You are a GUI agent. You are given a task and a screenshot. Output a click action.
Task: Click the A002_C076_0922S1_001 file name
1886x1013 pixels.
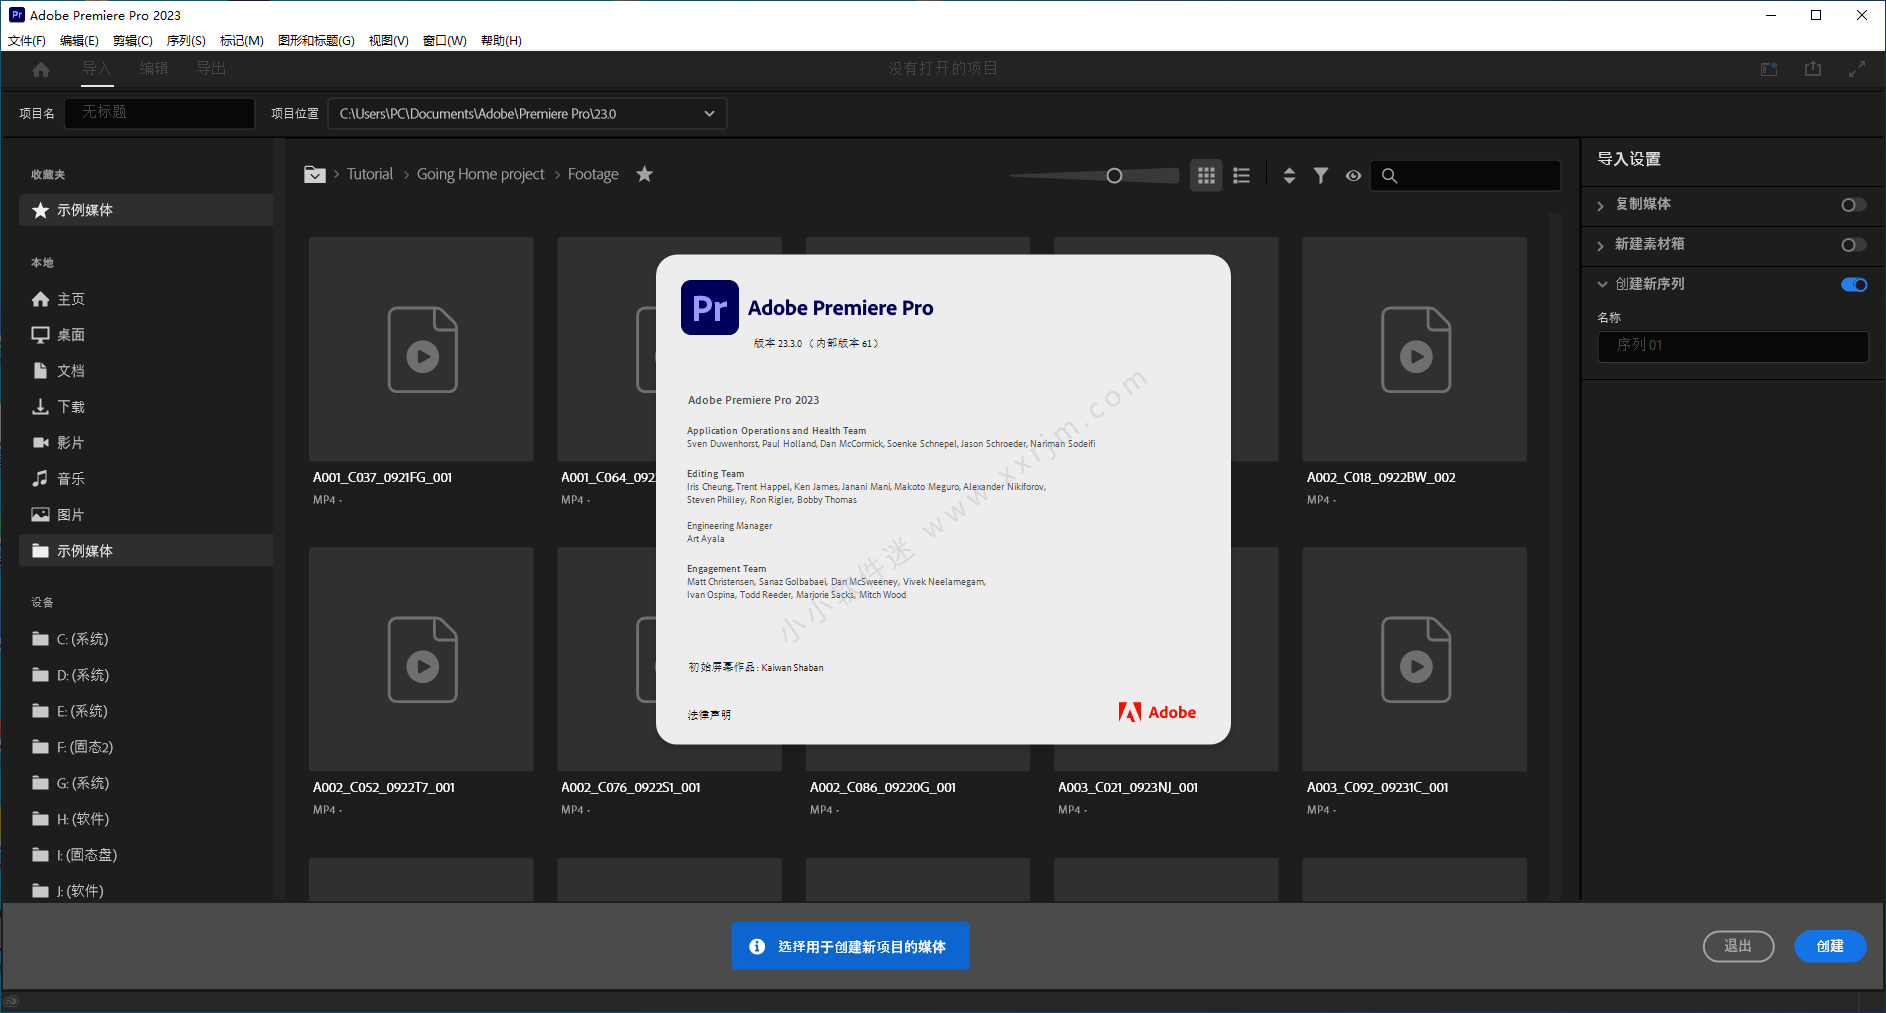point(631,788)
